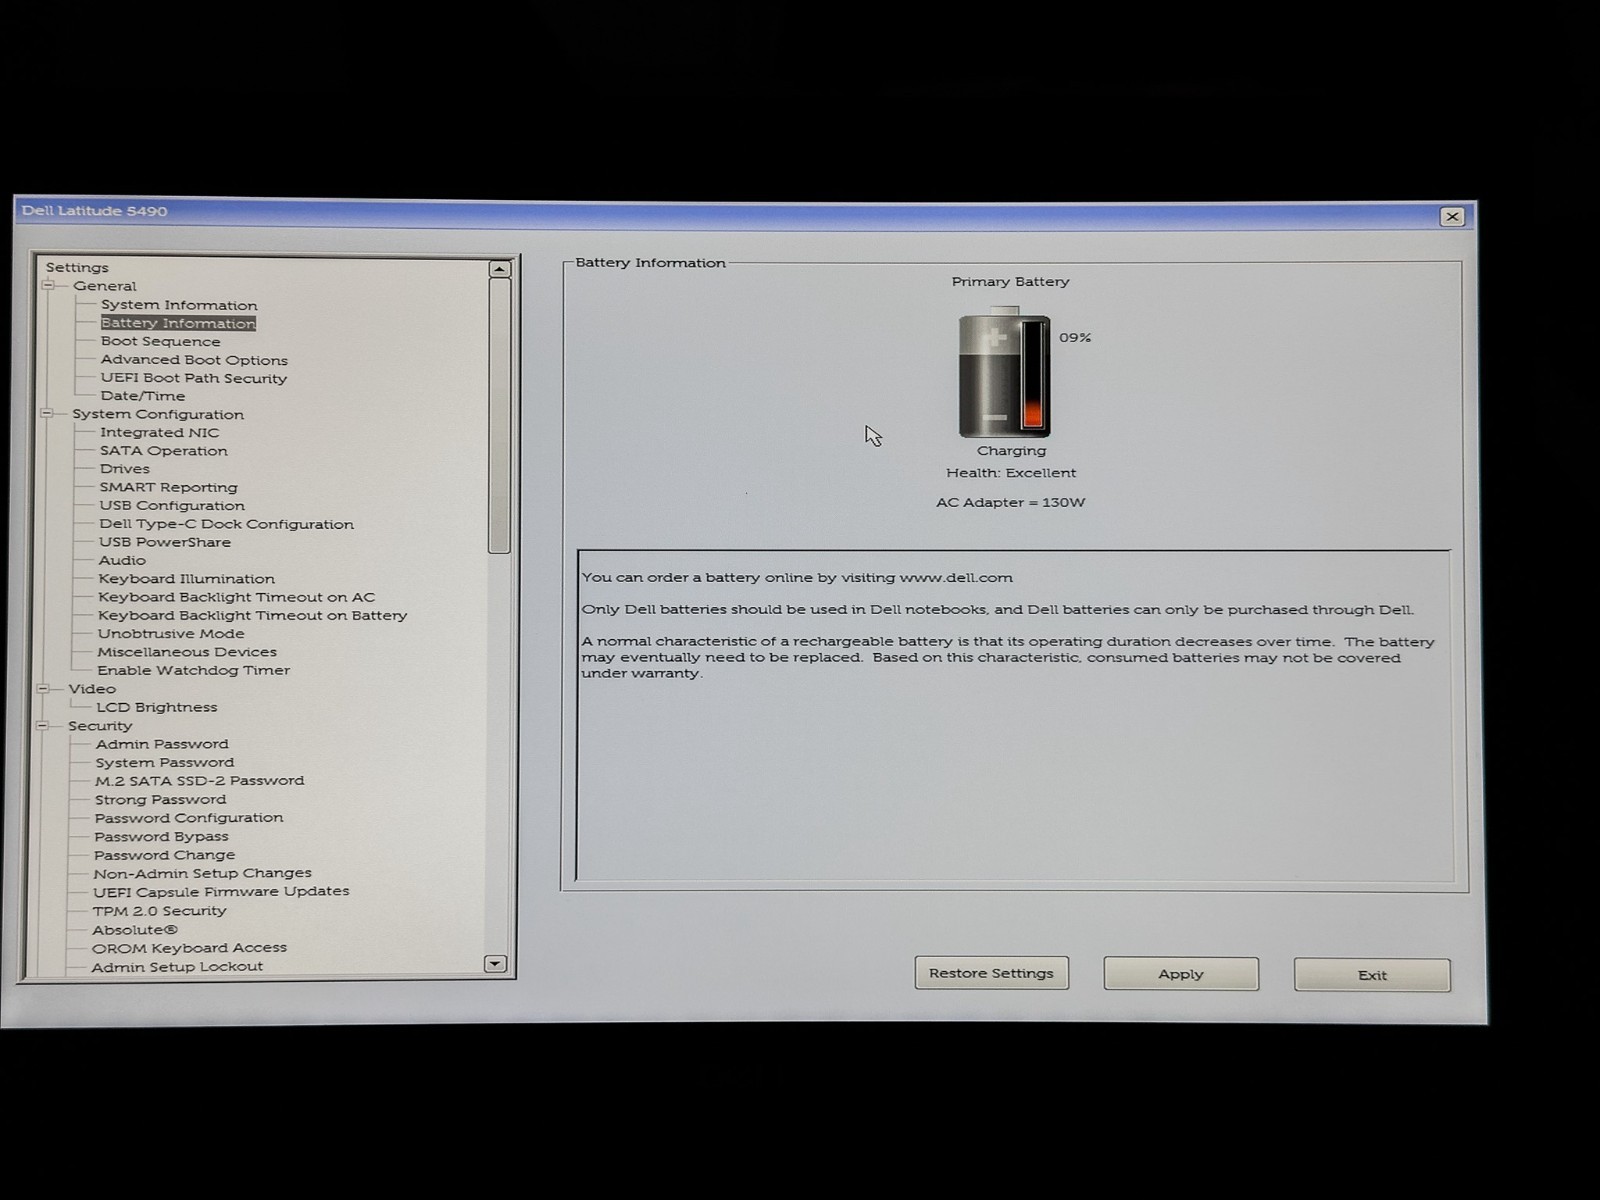Open Boot Sequence settings
This screenshot has width=1600, height=1200.
click(x=160, y=341)
